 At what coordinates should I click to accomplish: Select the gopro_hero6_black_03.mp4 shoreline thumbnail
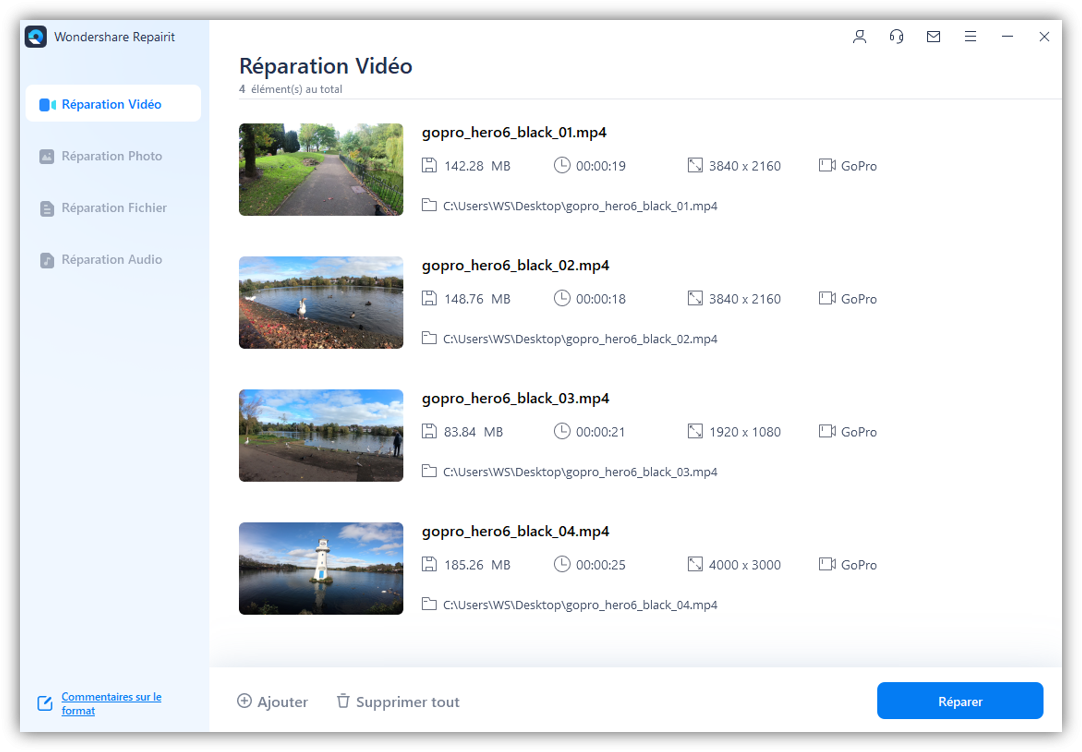[x=321, y=436]
